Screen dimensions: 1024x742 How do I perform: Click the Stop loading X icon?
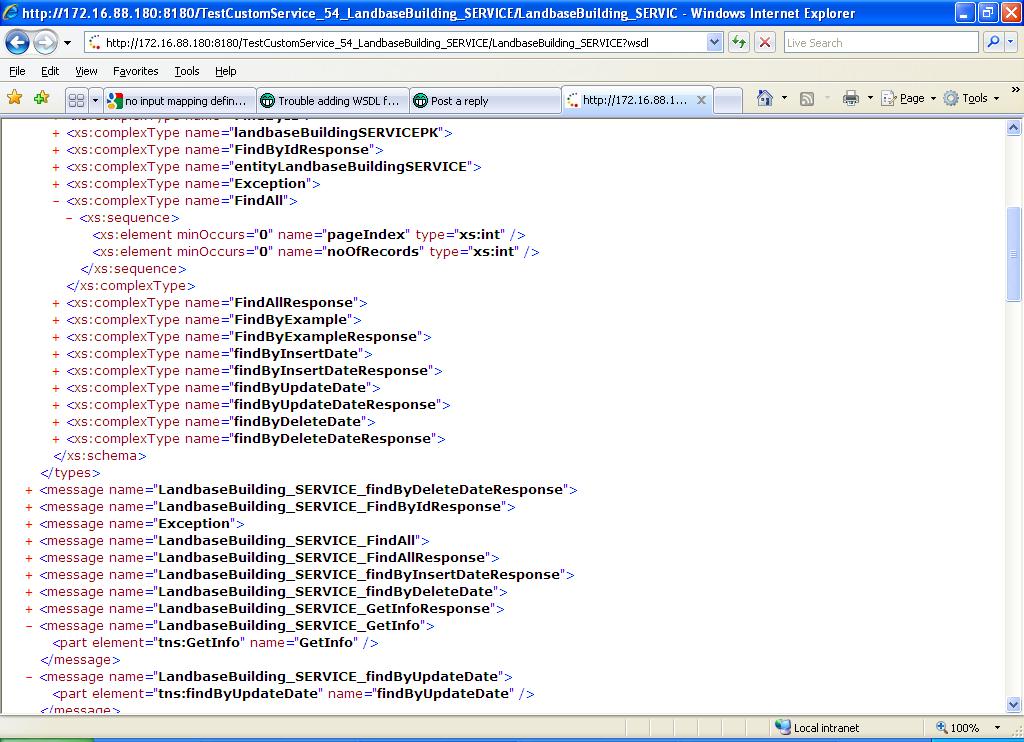coord(765,43)
